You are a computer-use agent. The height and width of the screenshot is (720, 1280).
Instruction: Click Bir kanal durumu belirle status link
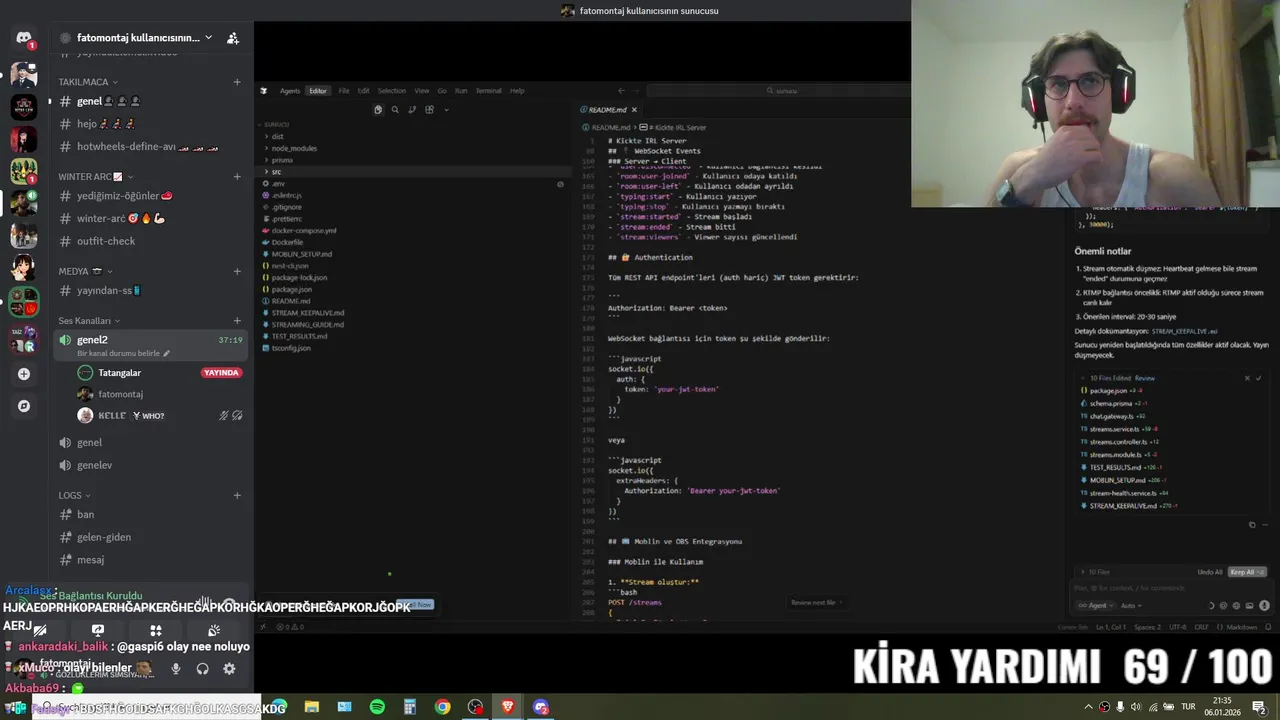123,353
